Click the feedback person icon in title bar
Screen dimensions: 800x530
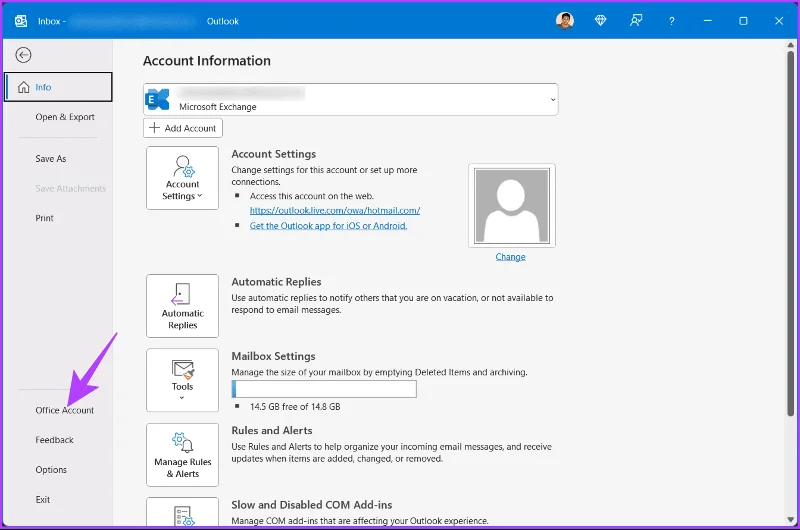[636, 21]
